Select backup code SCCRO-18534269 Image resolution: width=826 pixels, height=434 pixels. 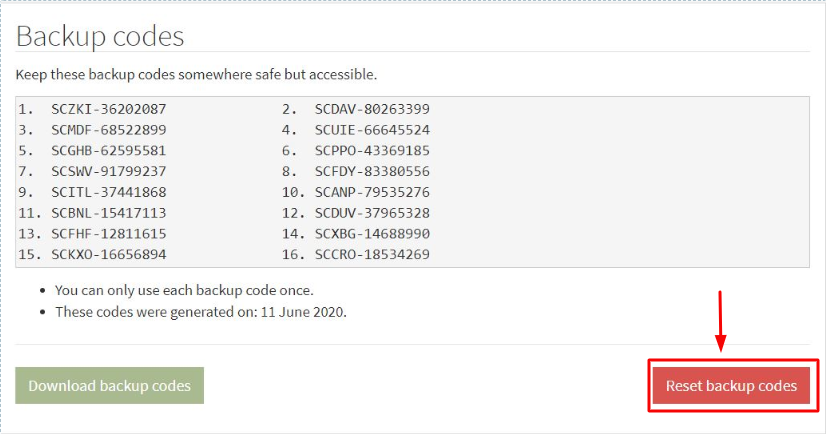[x=372, y=254]
